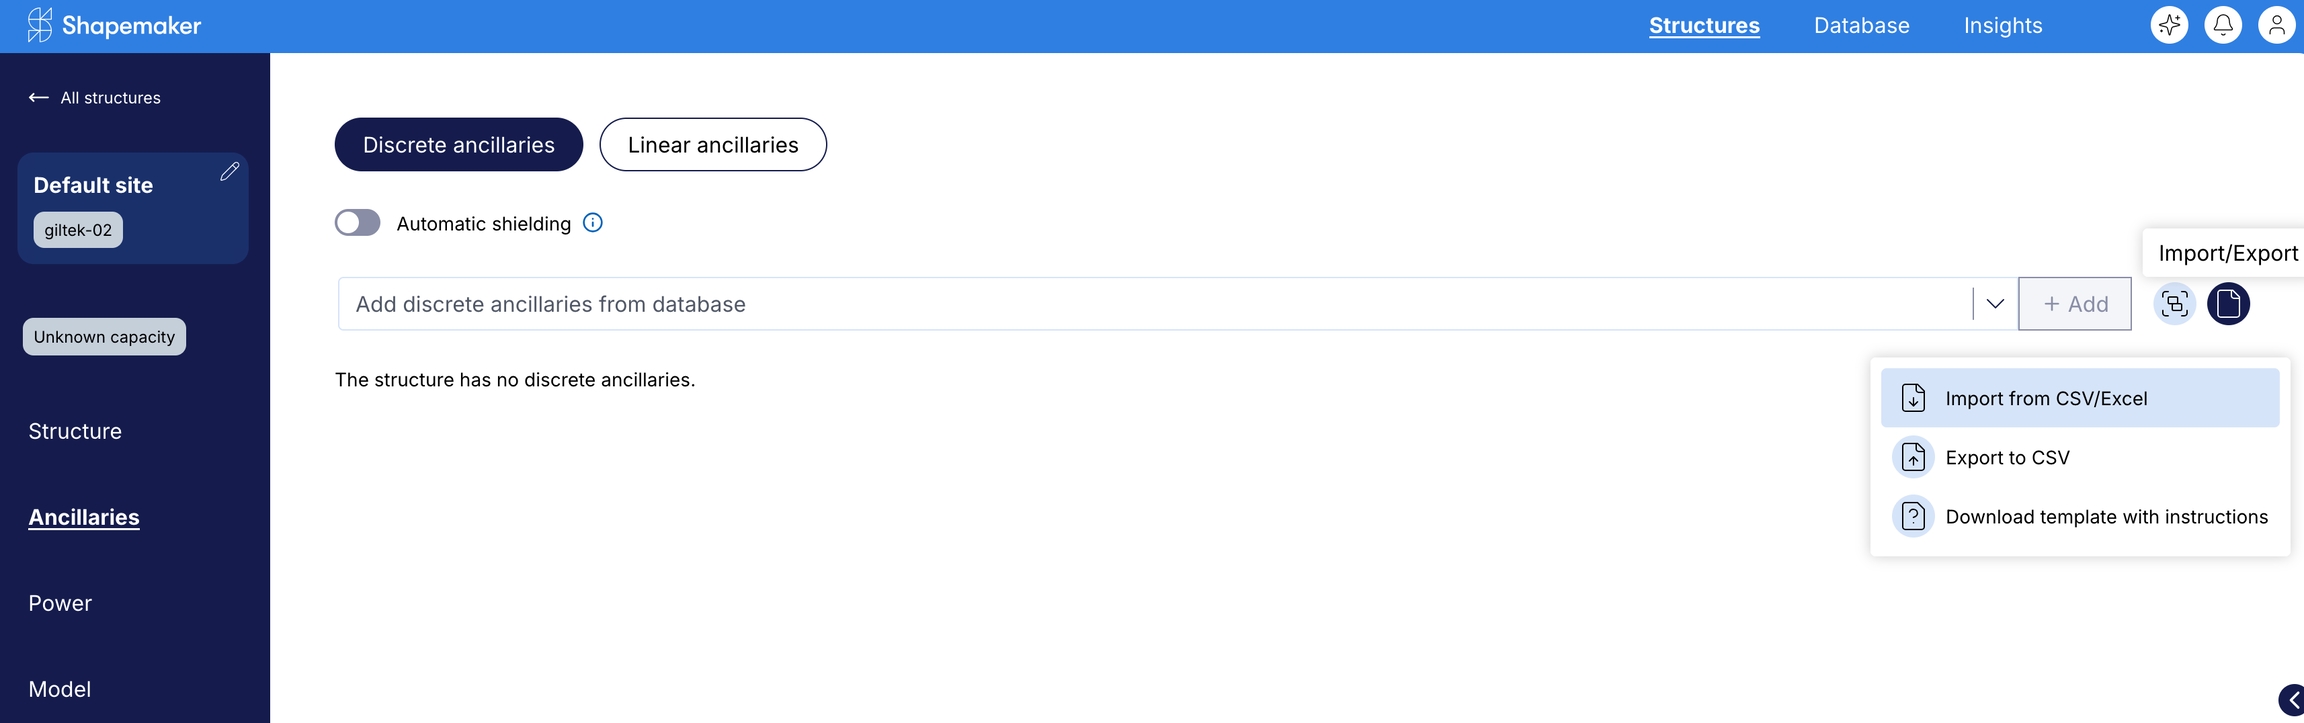Image resolution: width=2304 pixels, height=723 pixels.
Task: Click the scan icon beside Add
Action: pos(2175,304)
